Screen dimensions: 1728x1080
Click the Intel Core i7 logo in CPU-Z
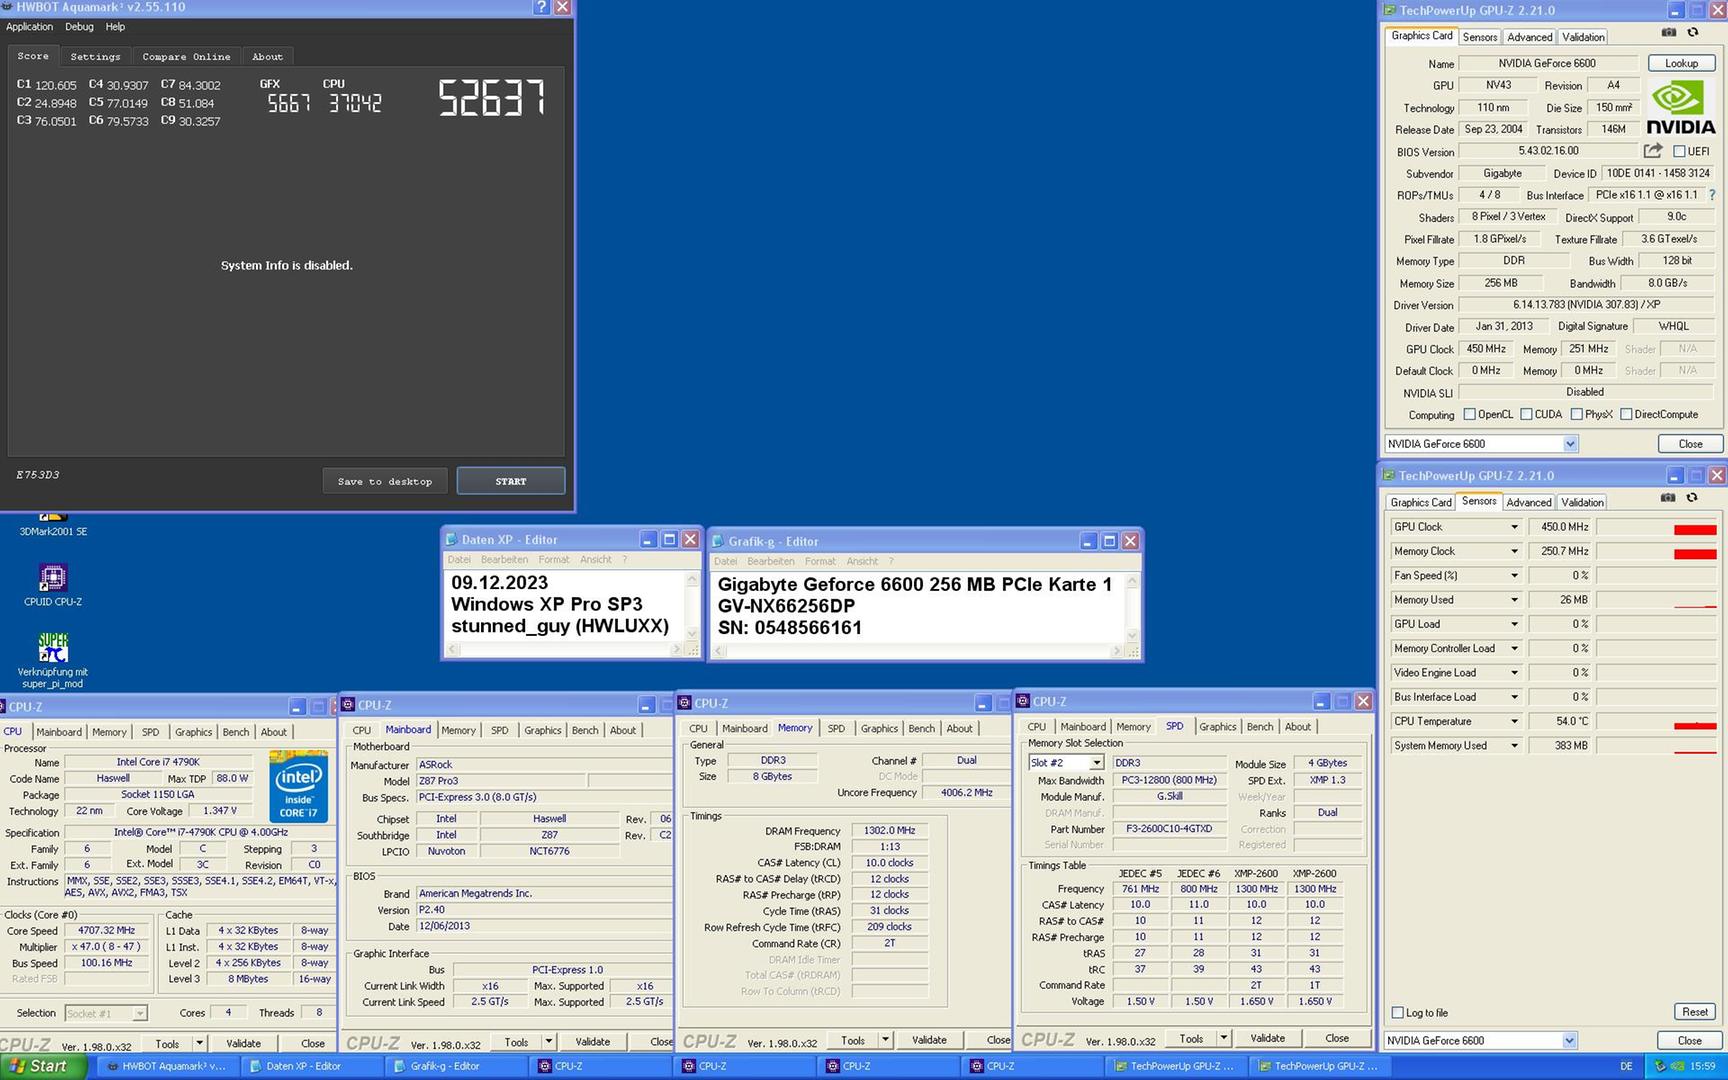pyautogui.click(x=298, y=786)
